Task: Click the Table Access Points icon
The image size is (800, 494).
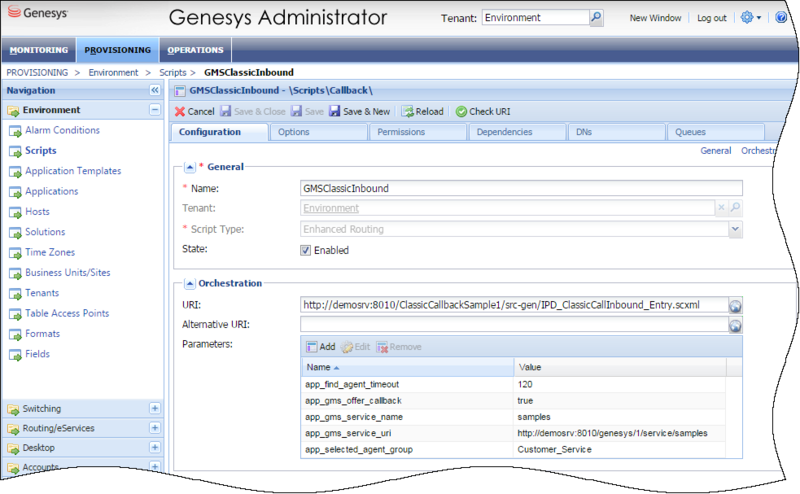Action: (15, 314)
